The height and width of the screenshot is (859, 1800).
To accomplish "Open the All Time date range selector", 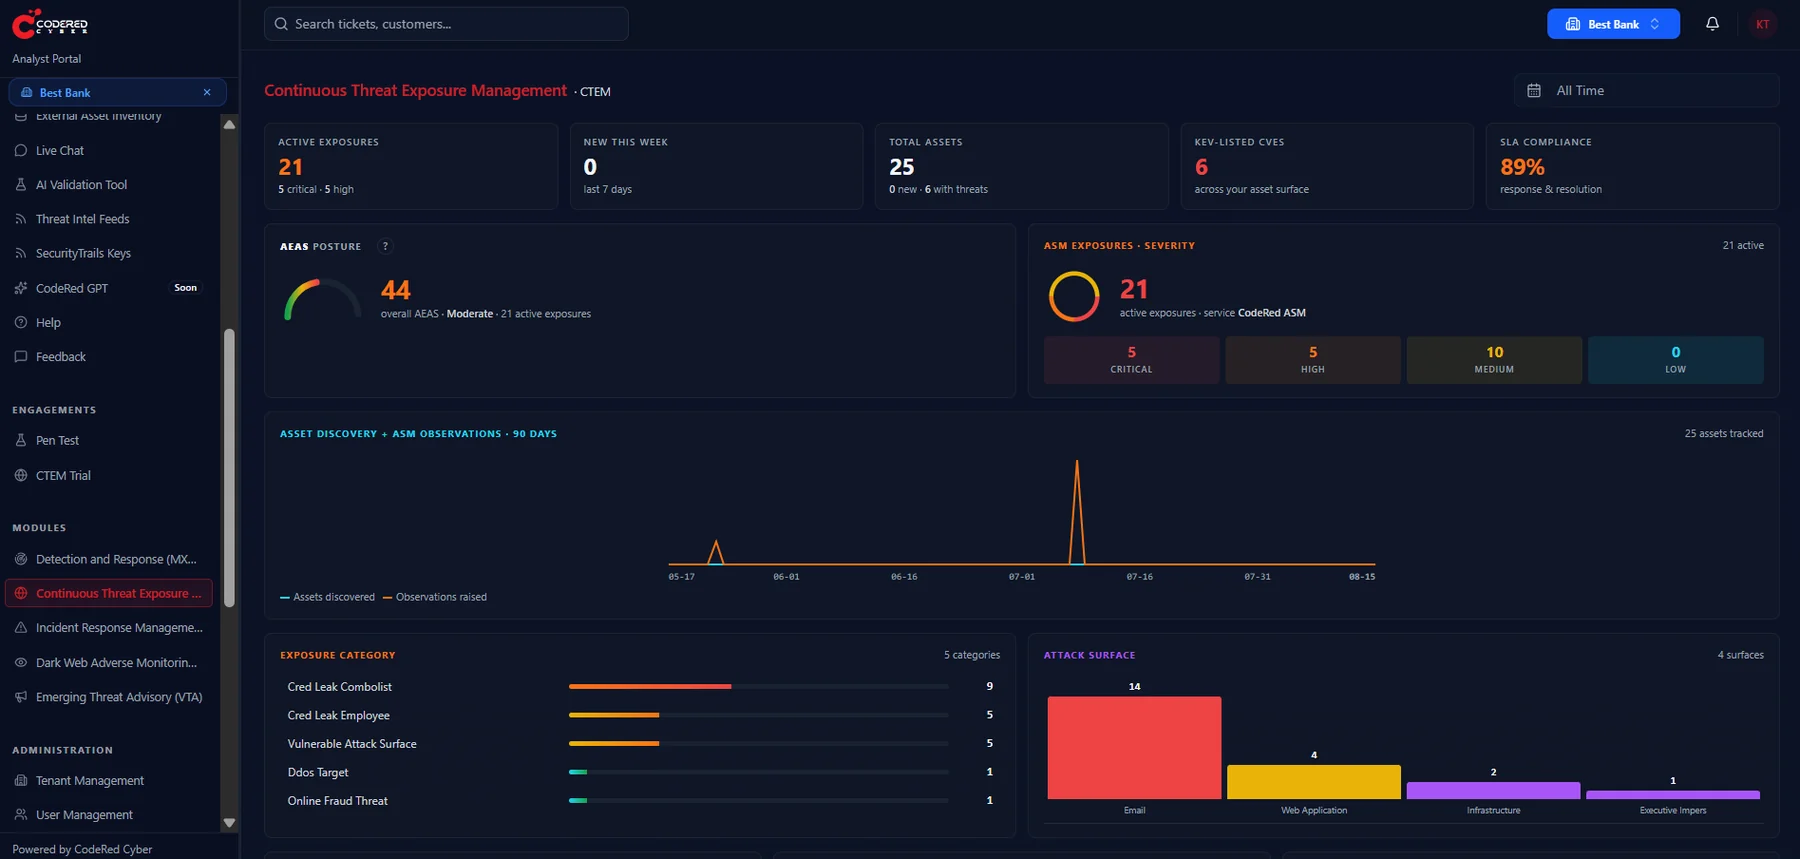I will [1646, 90].
